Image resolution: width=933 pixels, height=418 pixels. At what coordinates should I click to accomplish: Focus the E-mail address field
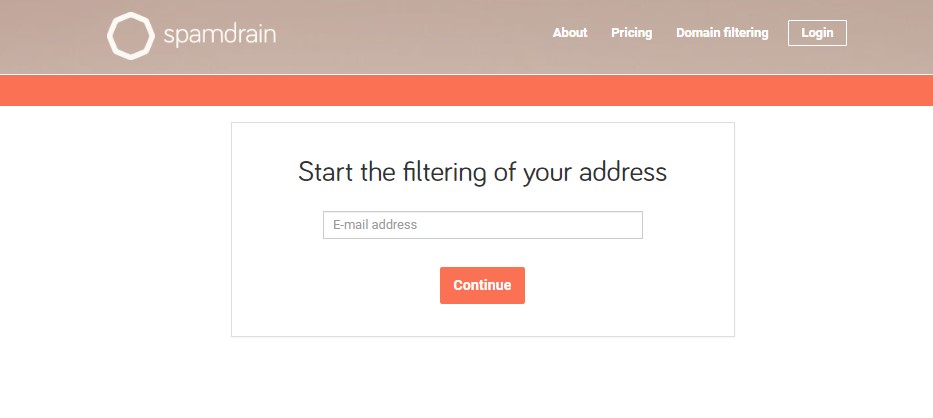pos(483,225)
